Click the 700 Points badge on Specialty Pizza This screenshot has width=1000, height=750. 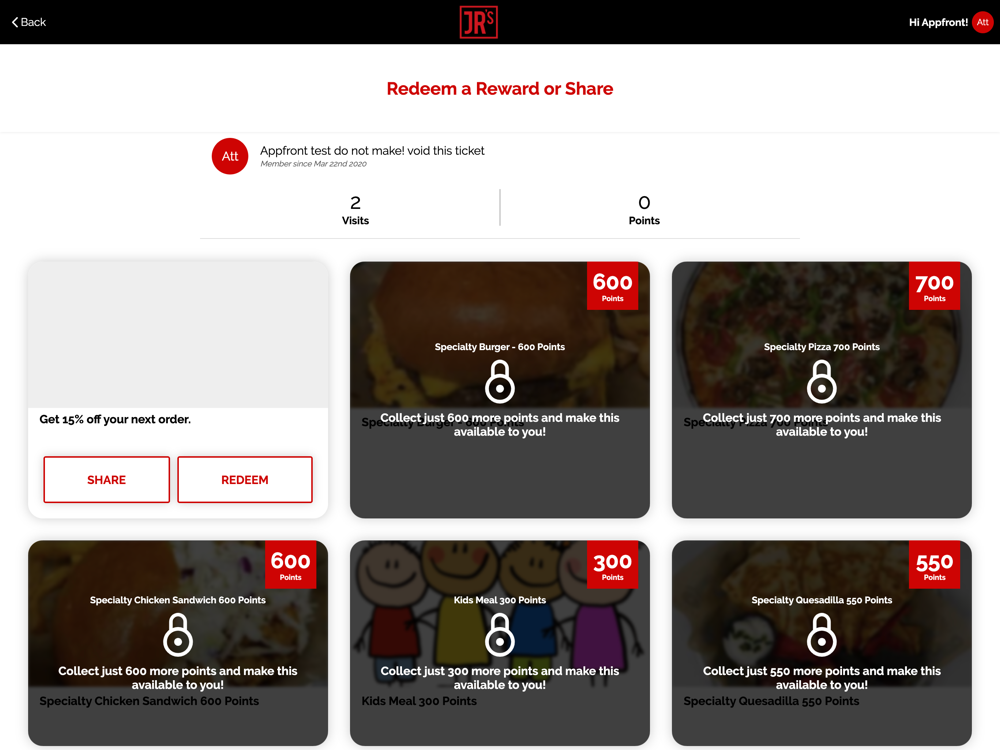934,286
